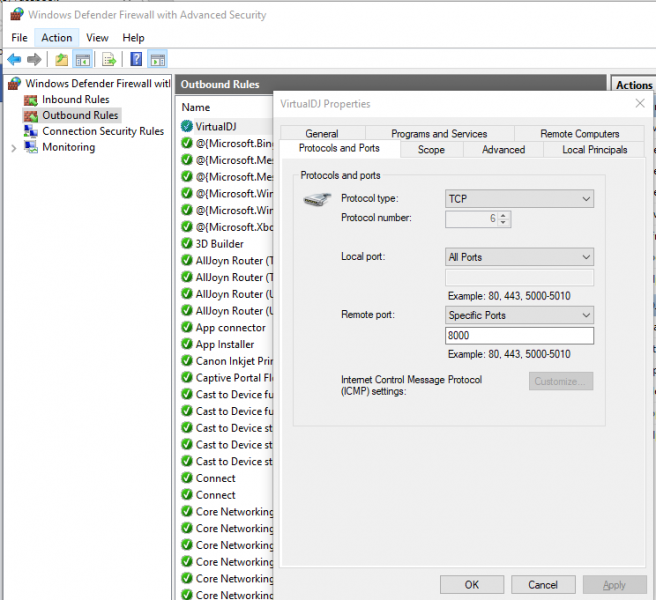Click the Name column header
Viewport: 656px width, 600px height.
point(196,108)
